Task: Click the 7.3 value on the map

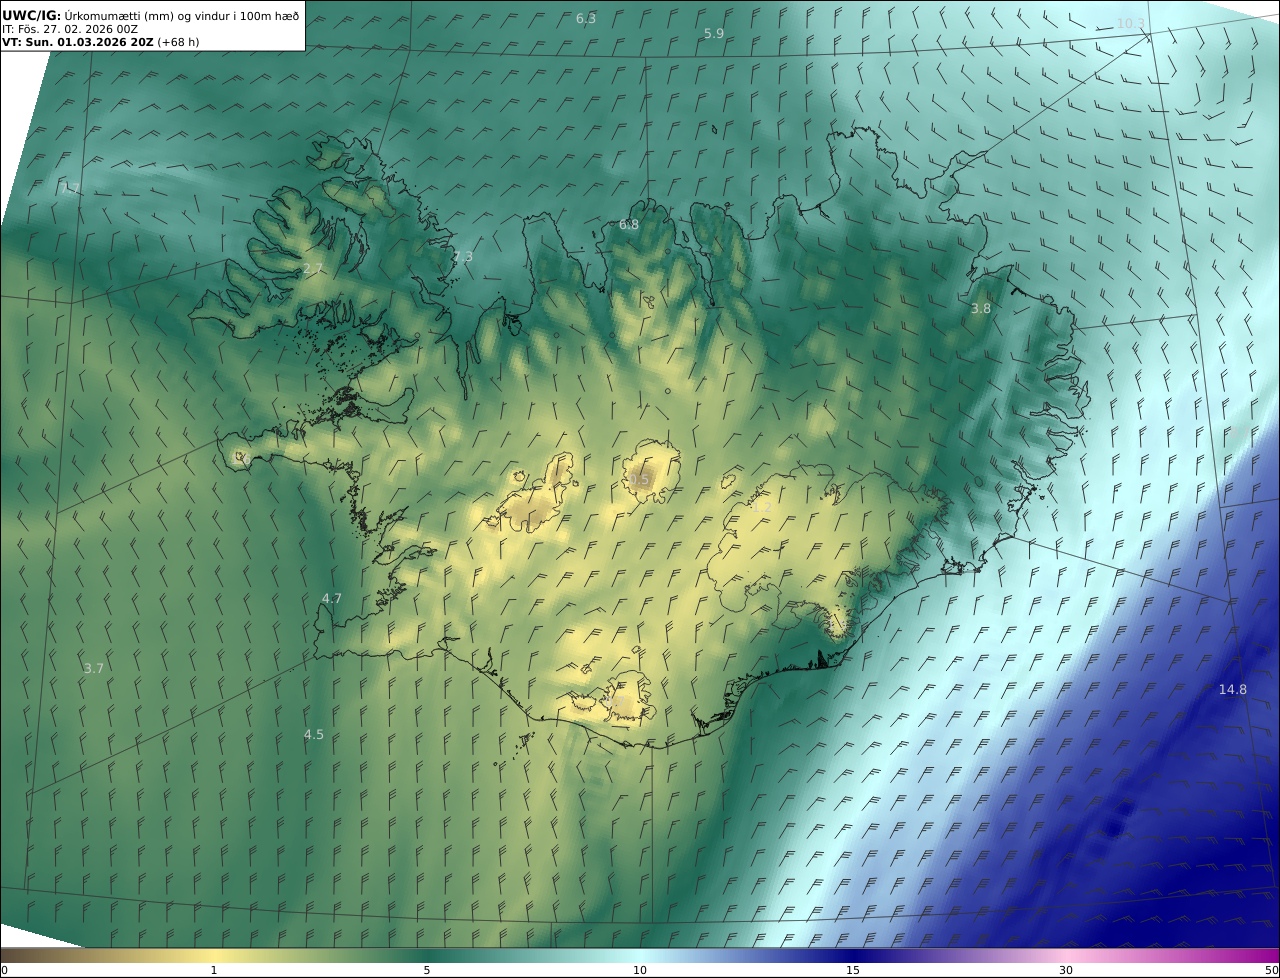Action: (463, 257)
